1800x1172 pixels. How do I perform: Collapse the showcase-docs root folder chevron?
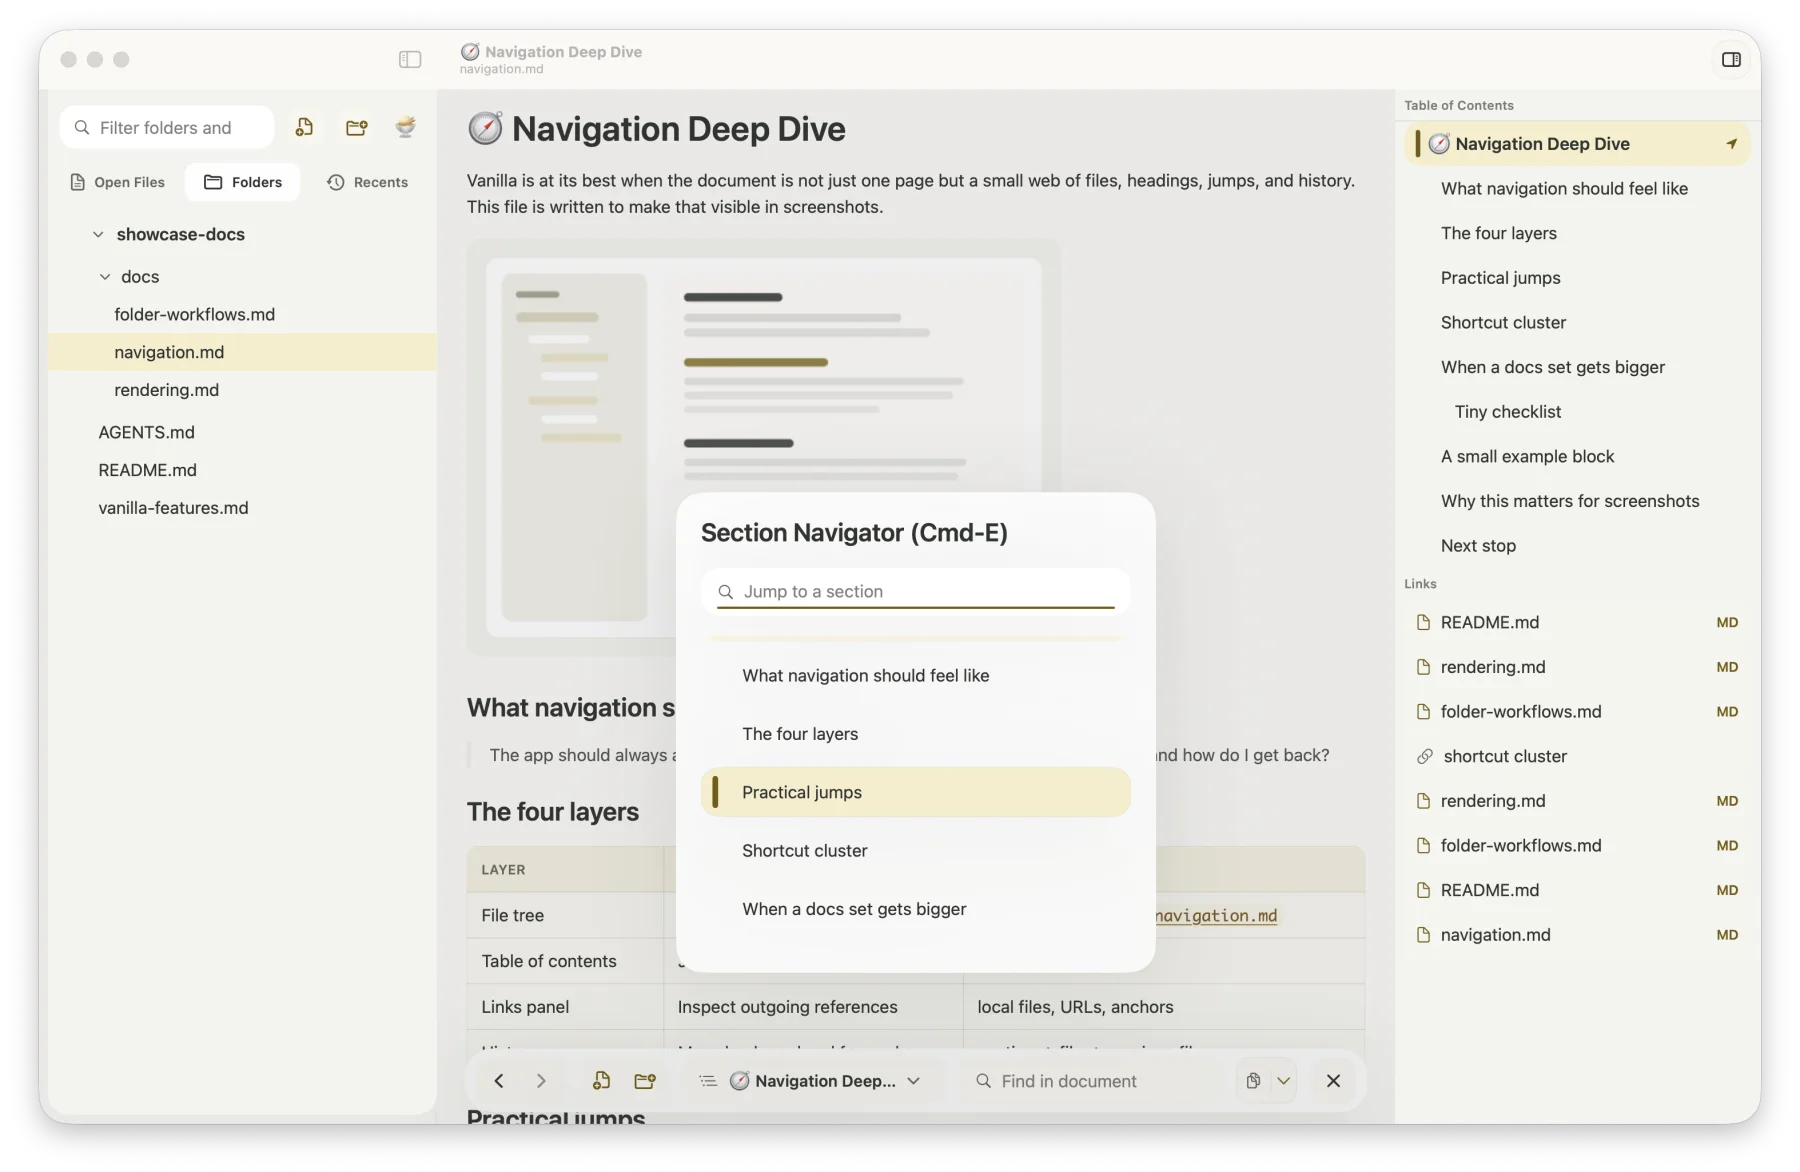tap(98, 235)
